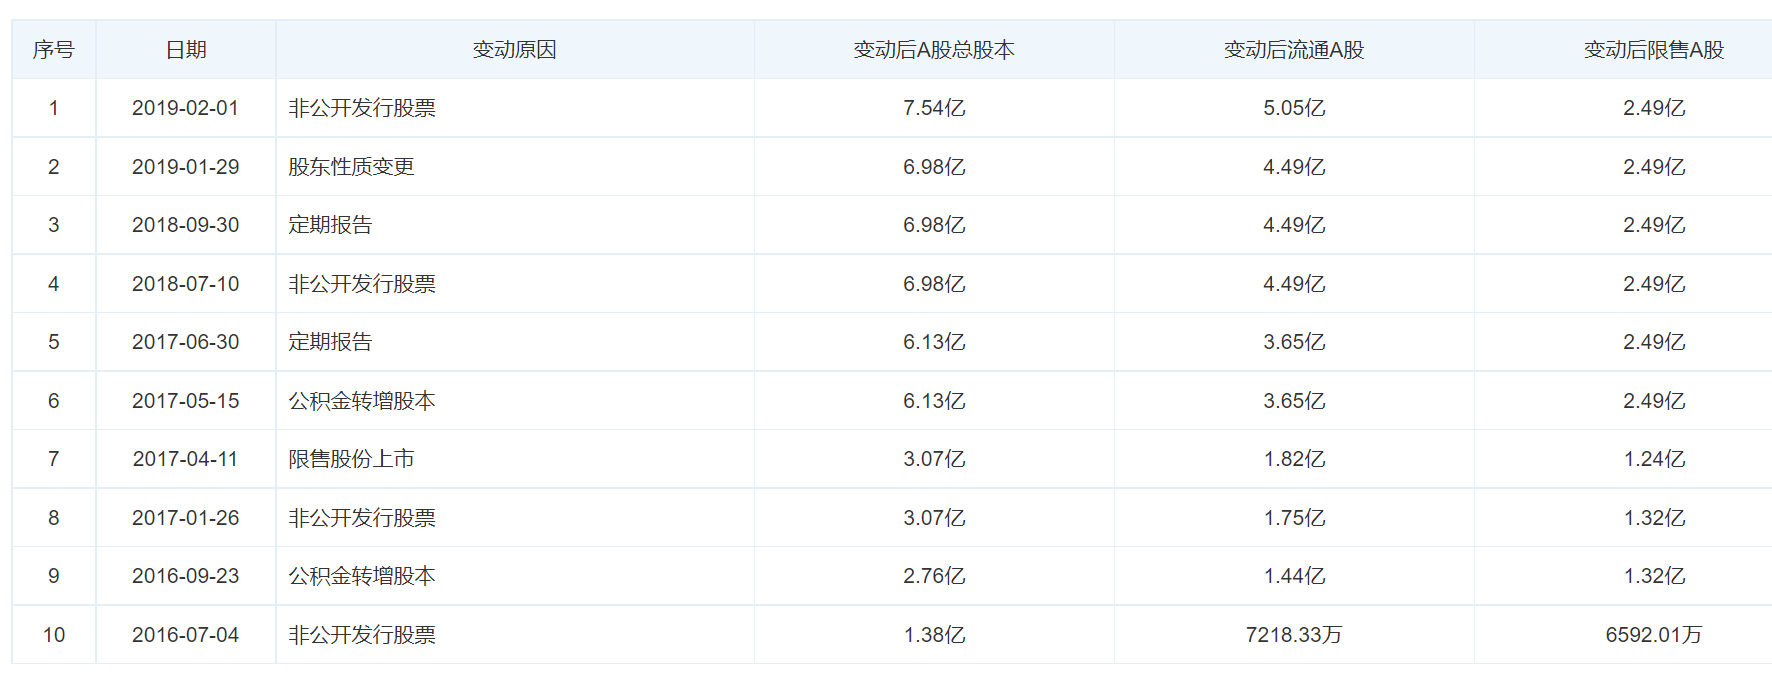
Task: Click the 2.76亿 total share capital cell
Action: tap(934, 576)
